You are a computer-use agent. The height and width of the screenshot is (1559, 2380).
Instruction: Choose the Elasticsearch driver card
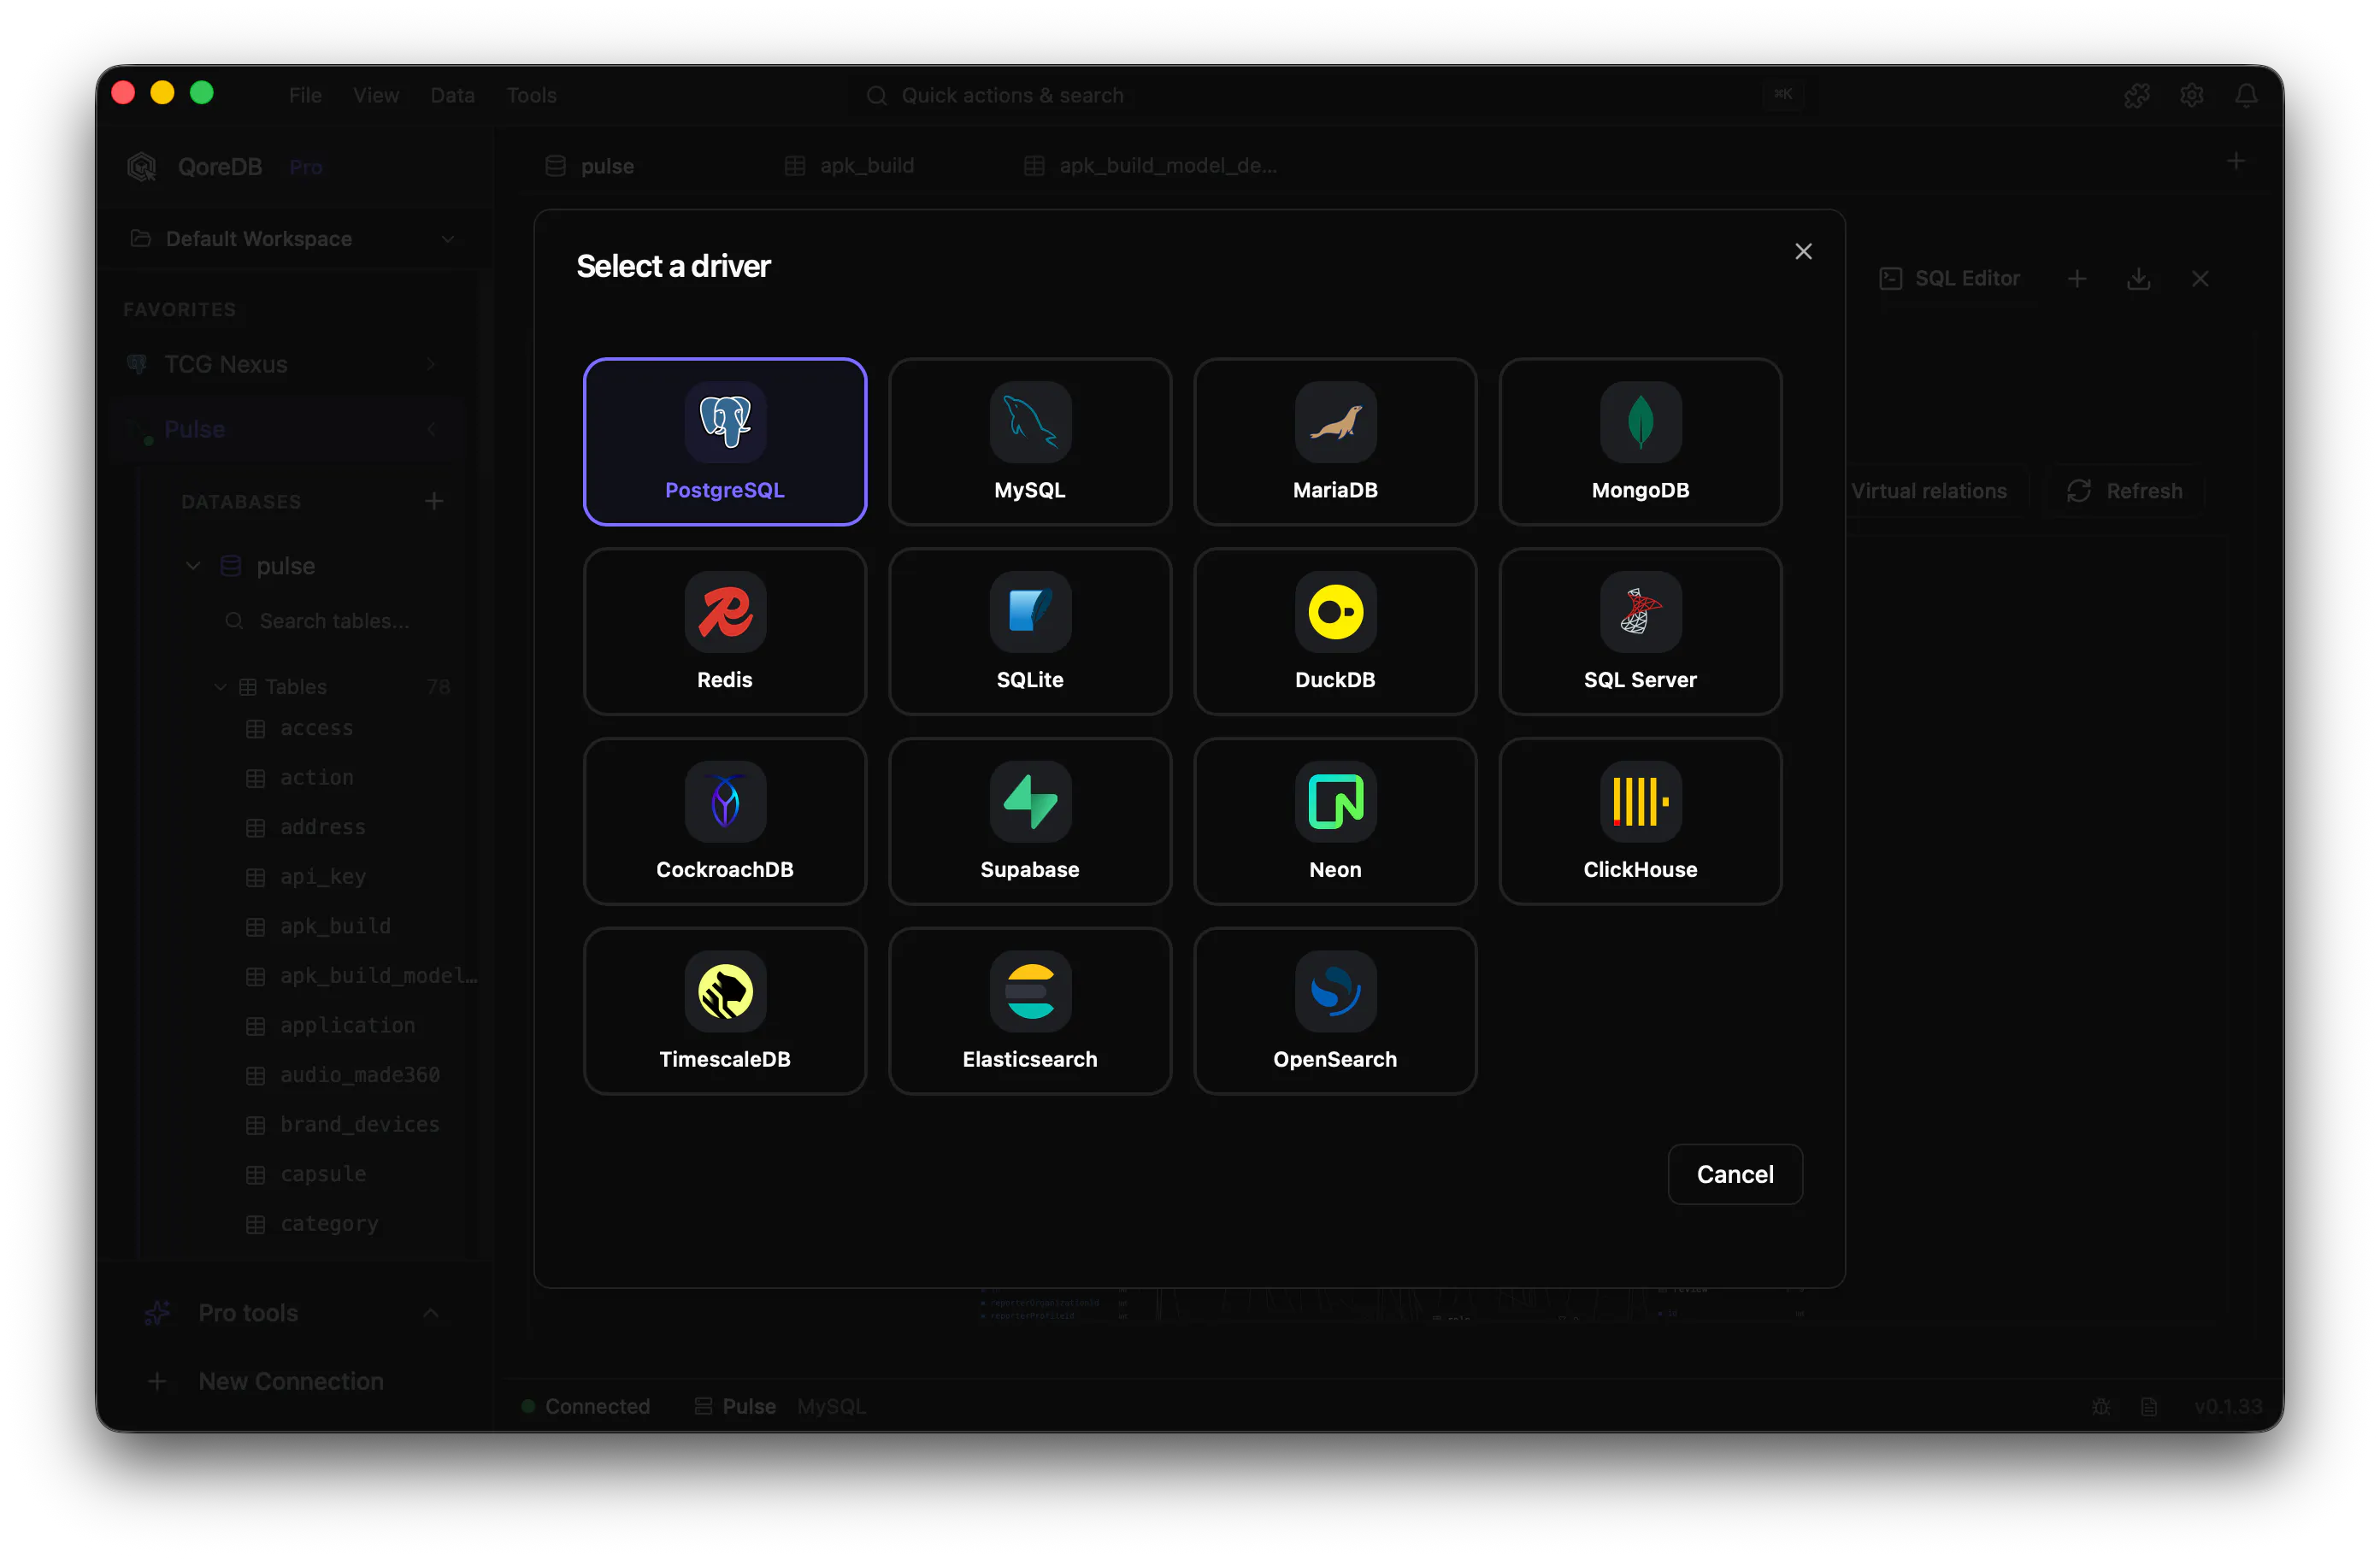pos(1029,1011)
